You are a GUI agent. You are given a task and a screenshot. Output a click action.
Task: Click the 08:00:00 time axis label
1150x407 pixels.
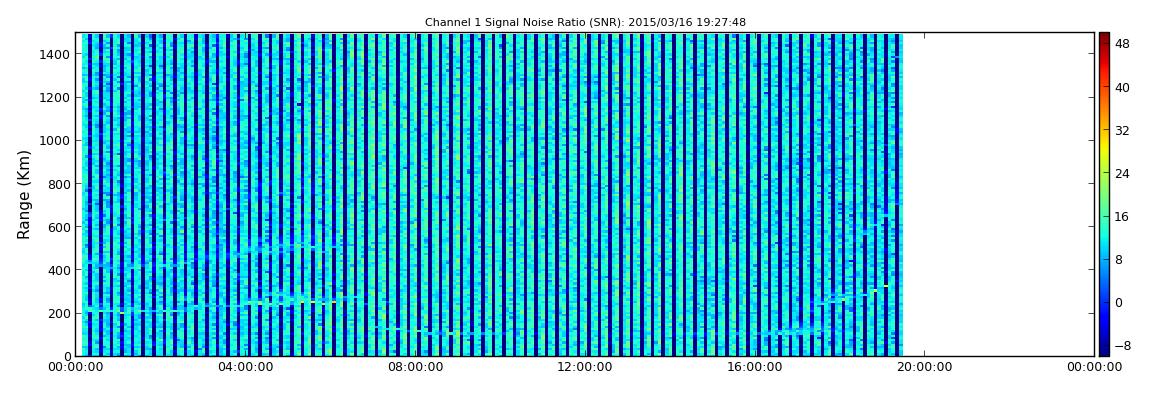(417, 367)
